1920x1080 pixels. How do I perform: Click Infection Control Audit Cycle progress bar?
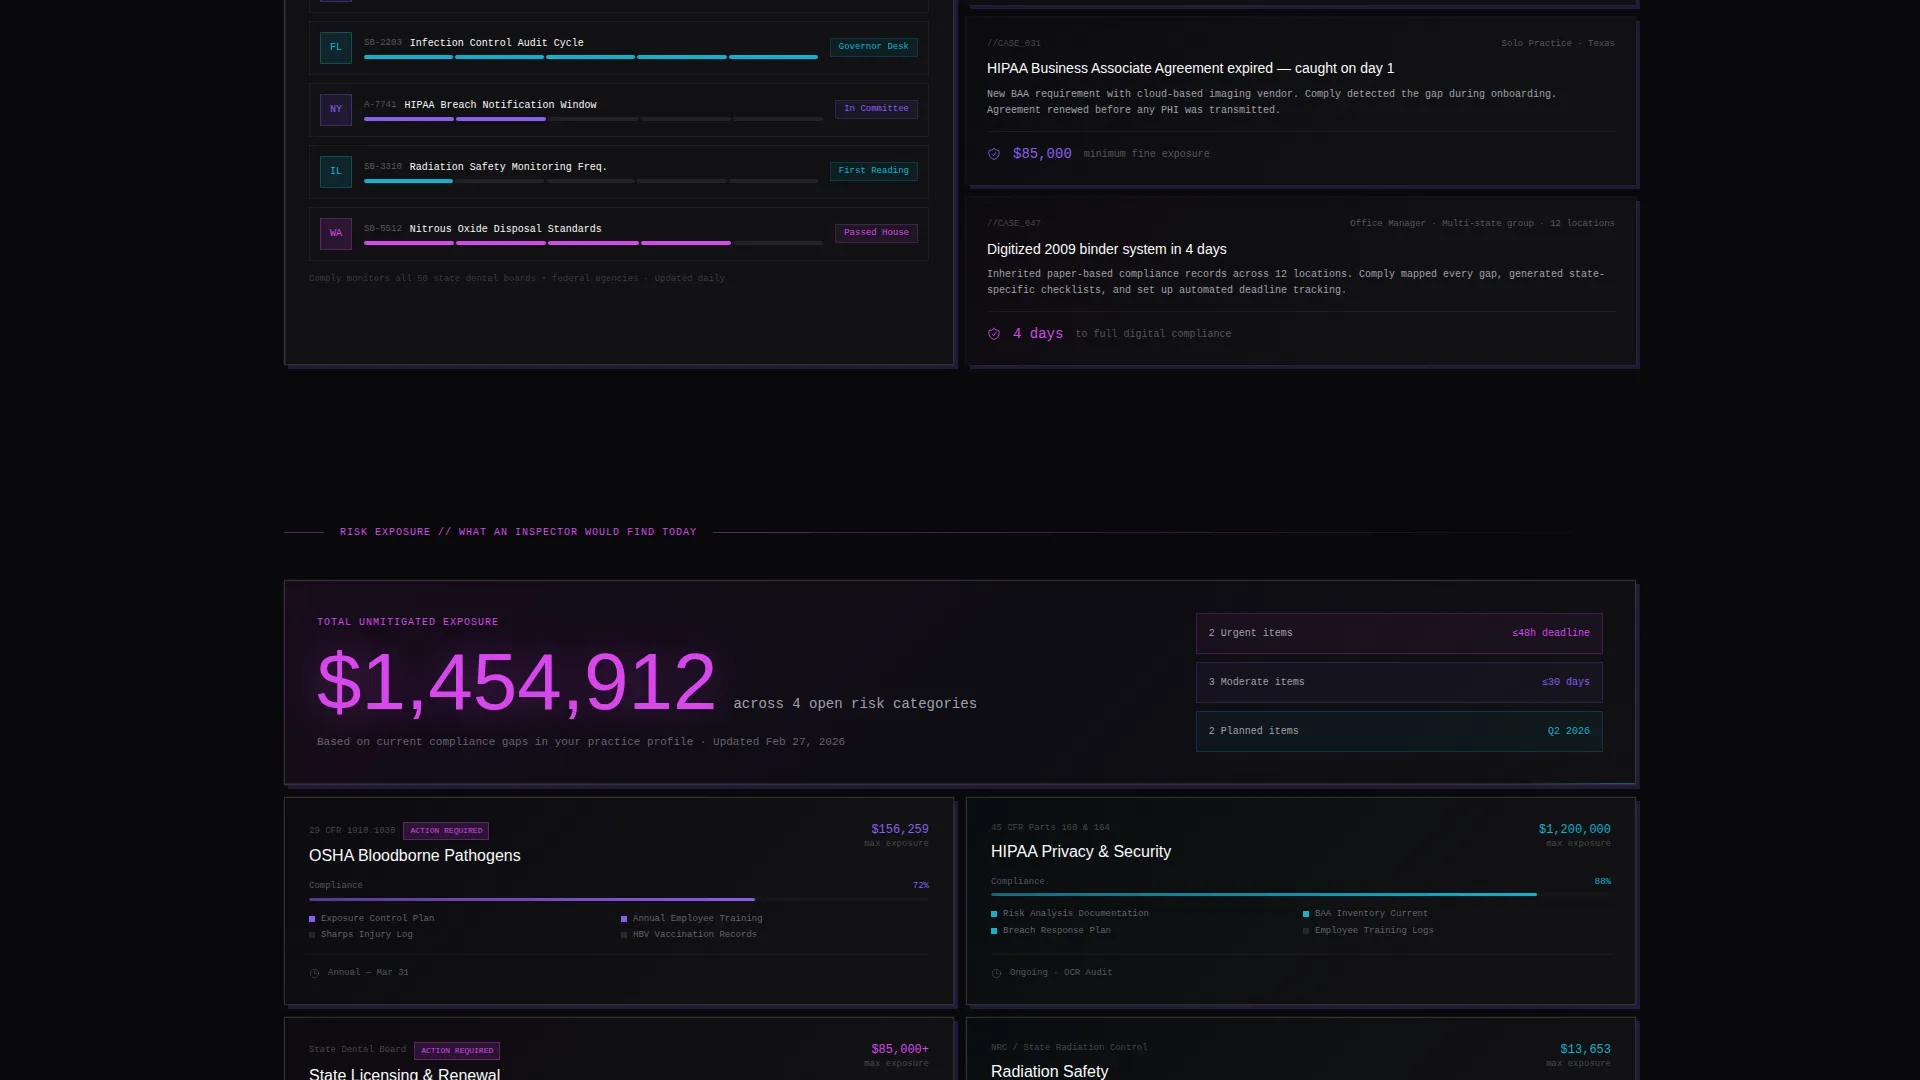pos(591,57)
